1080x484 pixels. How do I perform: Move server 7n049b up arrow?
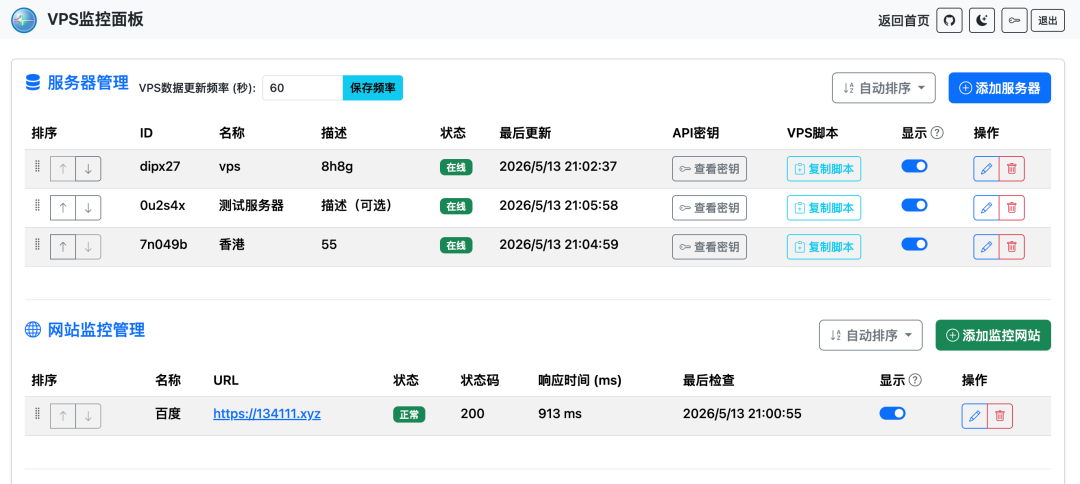tap(63, 246)
